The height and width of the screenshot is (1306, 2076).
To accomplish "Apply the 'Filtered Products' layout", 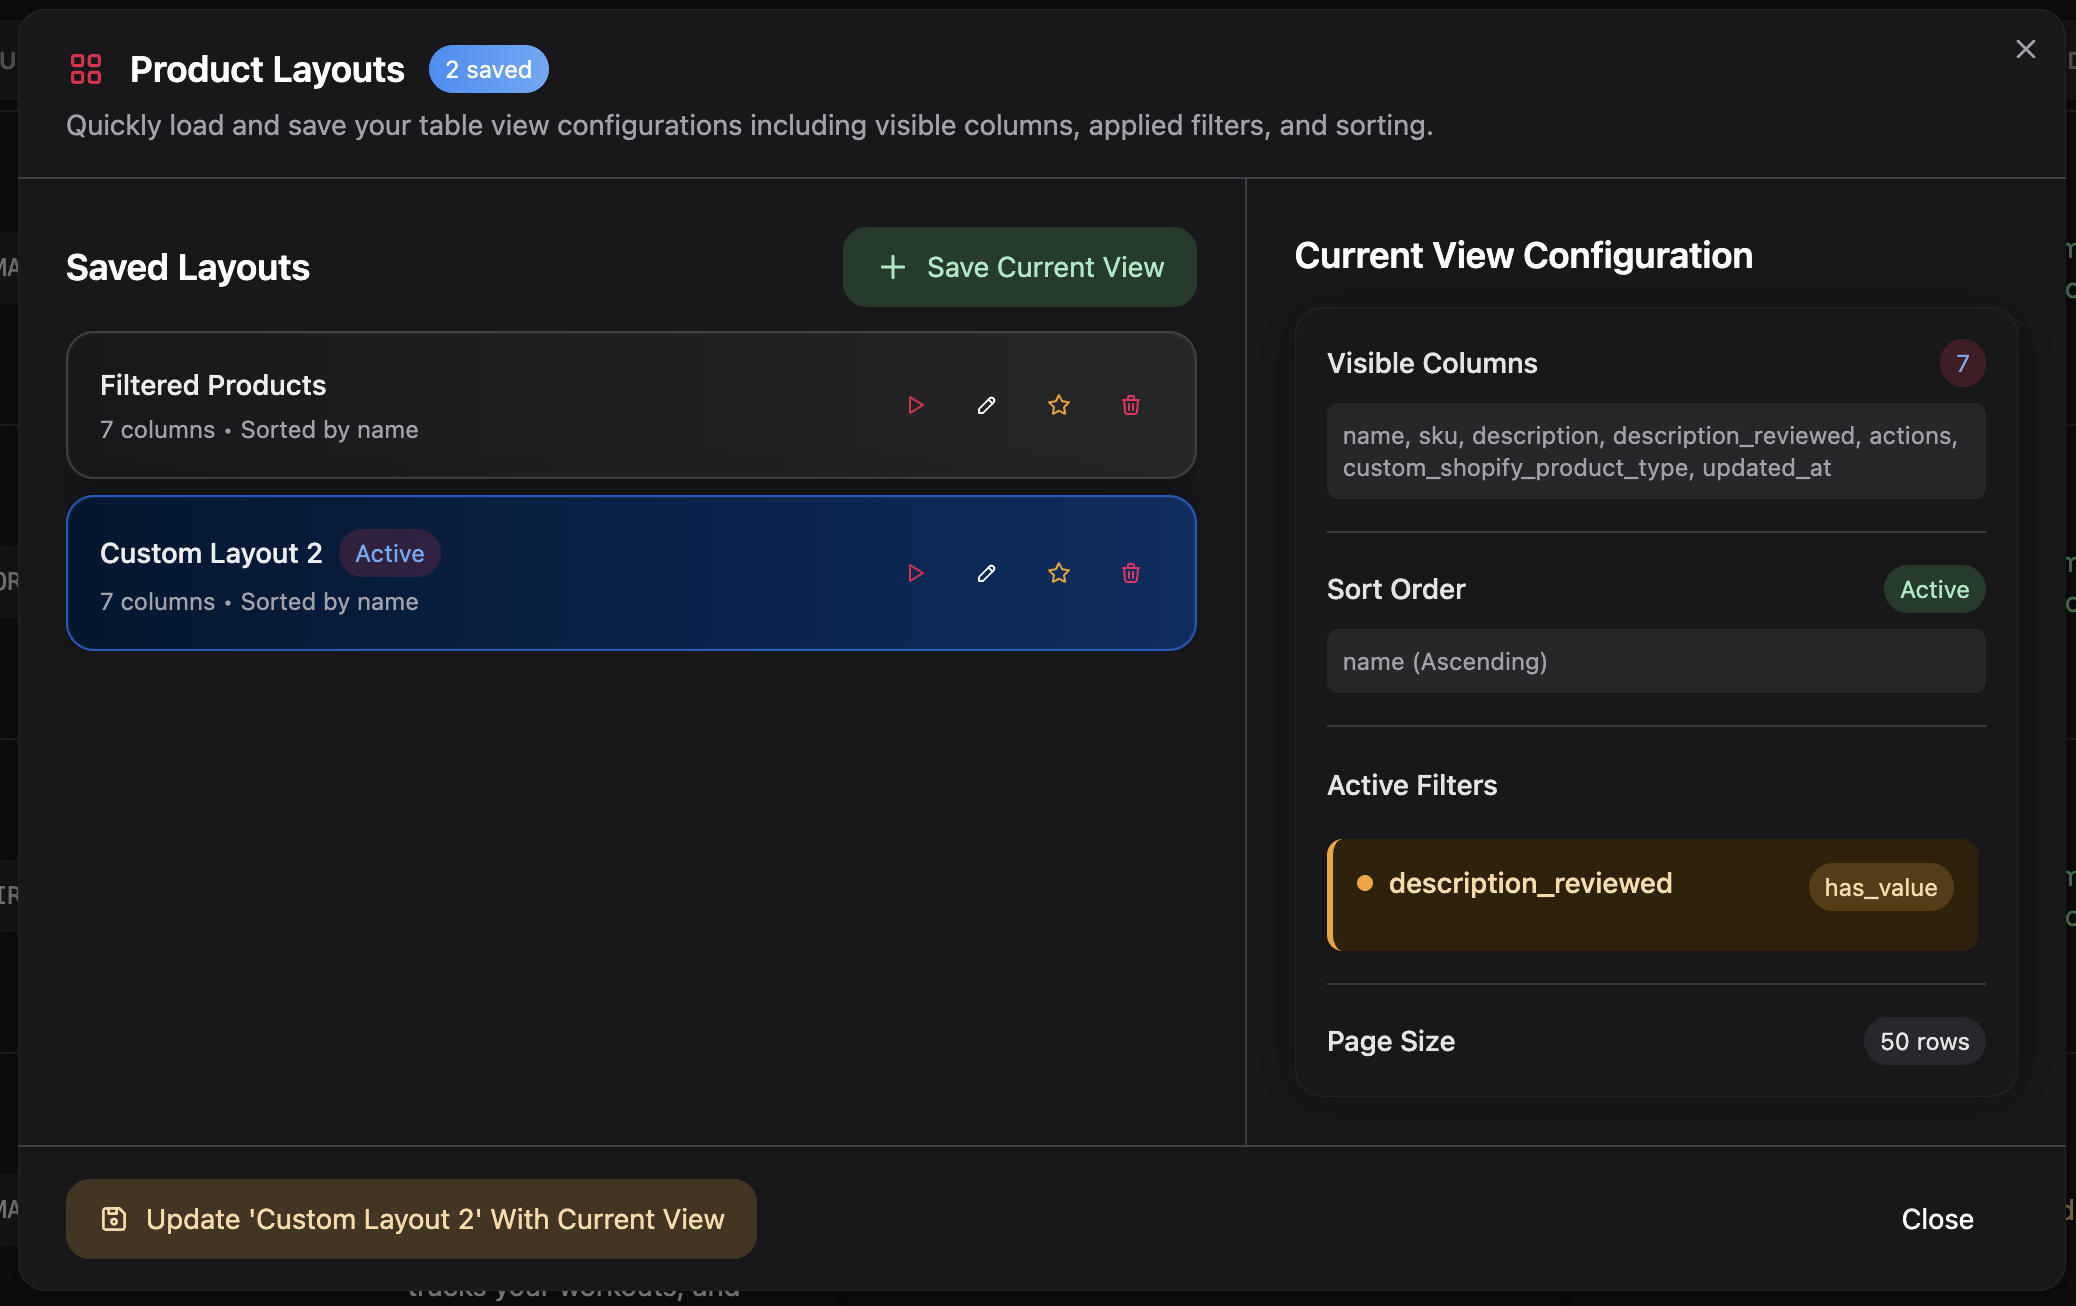I will [914, 406].
